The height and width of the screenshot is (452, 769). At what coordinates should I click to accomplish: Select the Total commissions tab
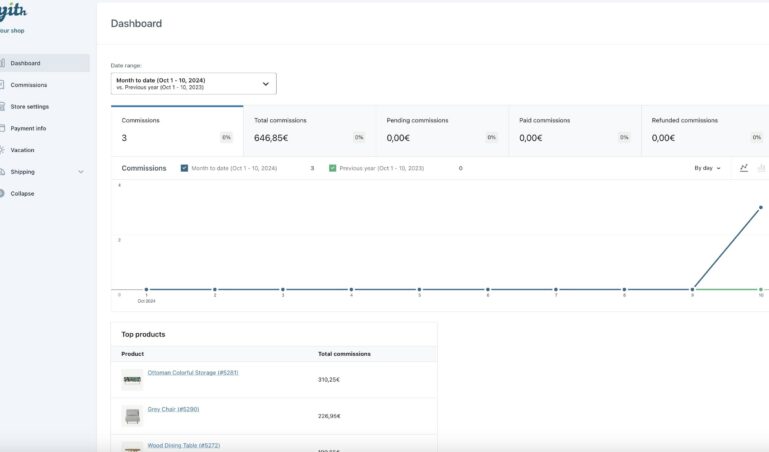(x=309, y=130)
